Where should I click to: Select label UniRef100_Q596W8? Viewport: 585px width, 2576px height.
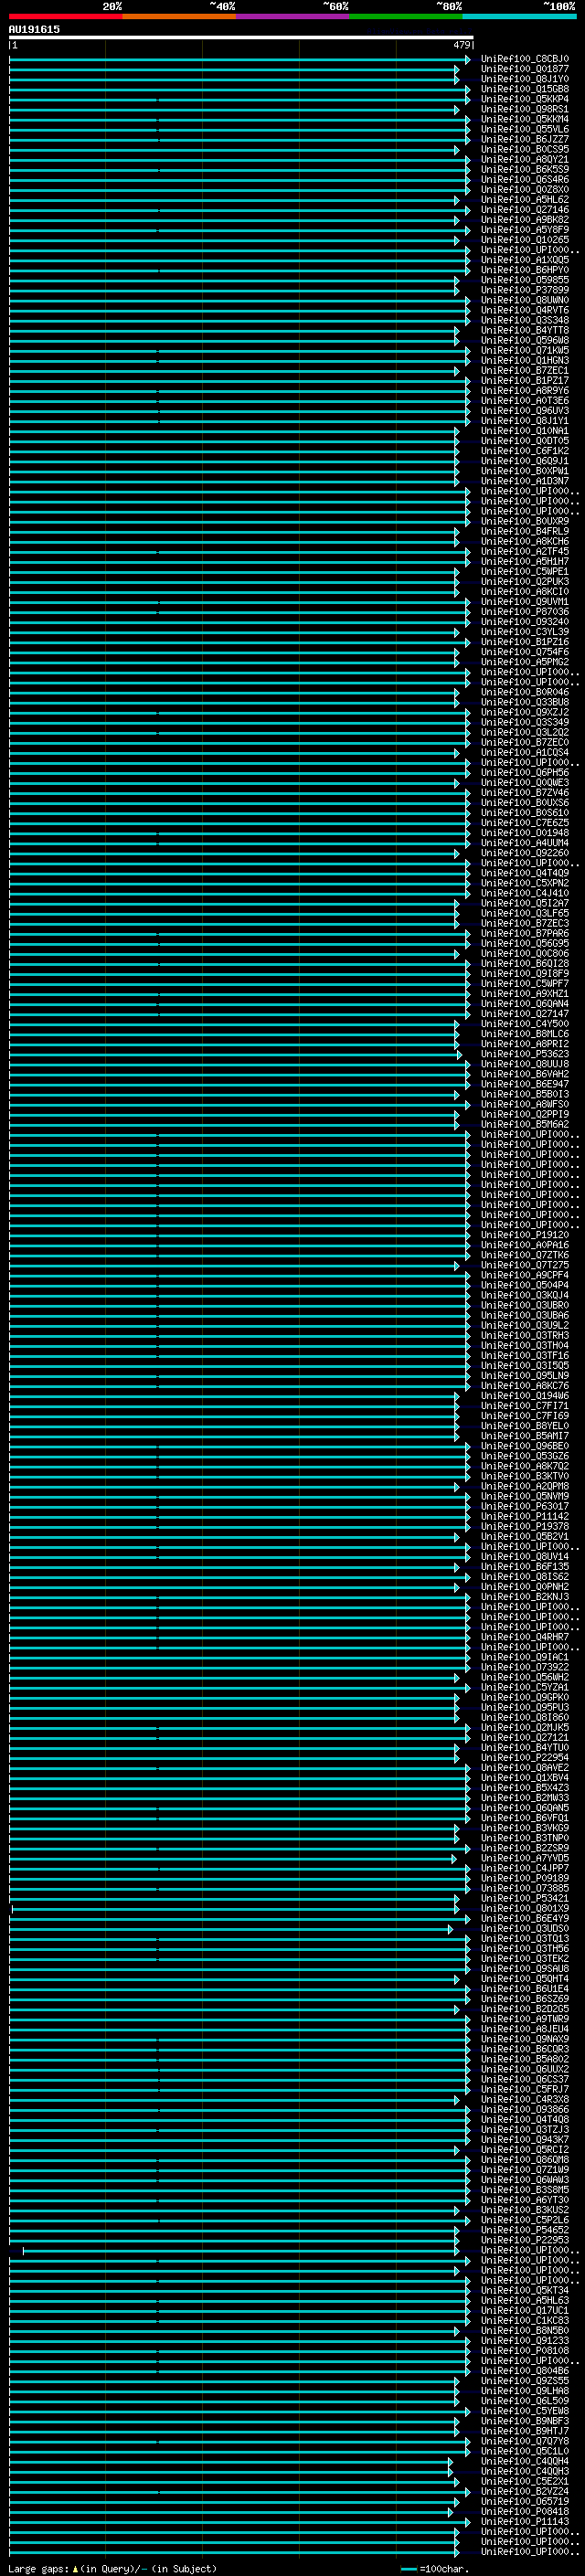[x=525, y=340]
